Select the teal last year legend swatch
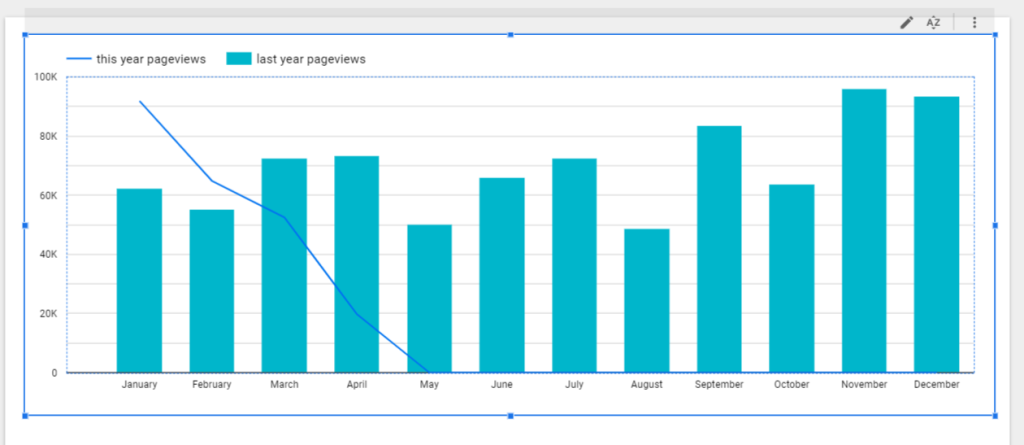The width and height of the screenshot is (1024, 445). pos(238,59)
